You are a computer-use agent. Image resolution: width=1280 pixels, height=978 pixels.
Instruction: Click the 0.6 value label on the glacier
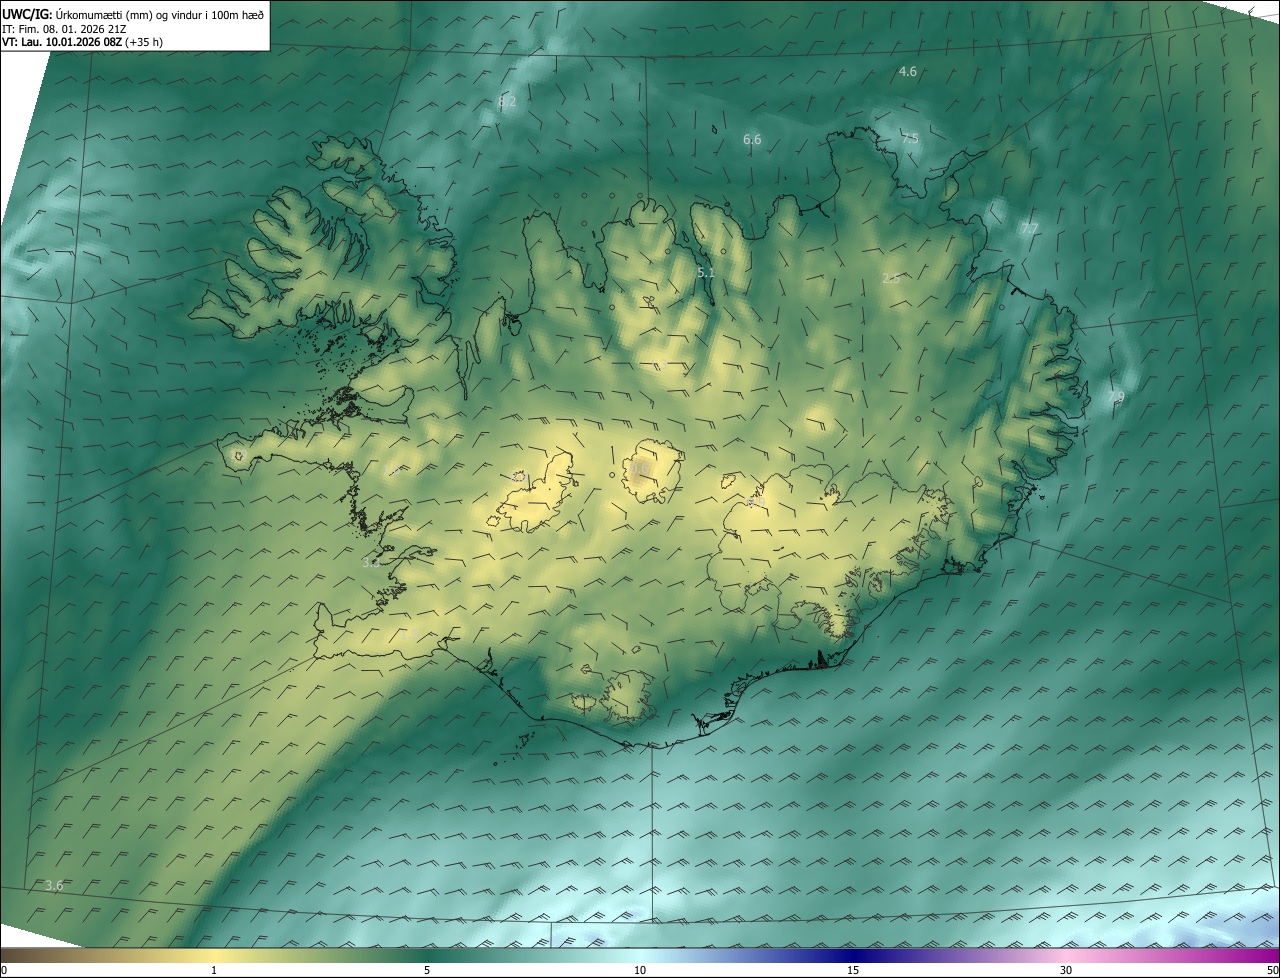click(x=639, y=468)
